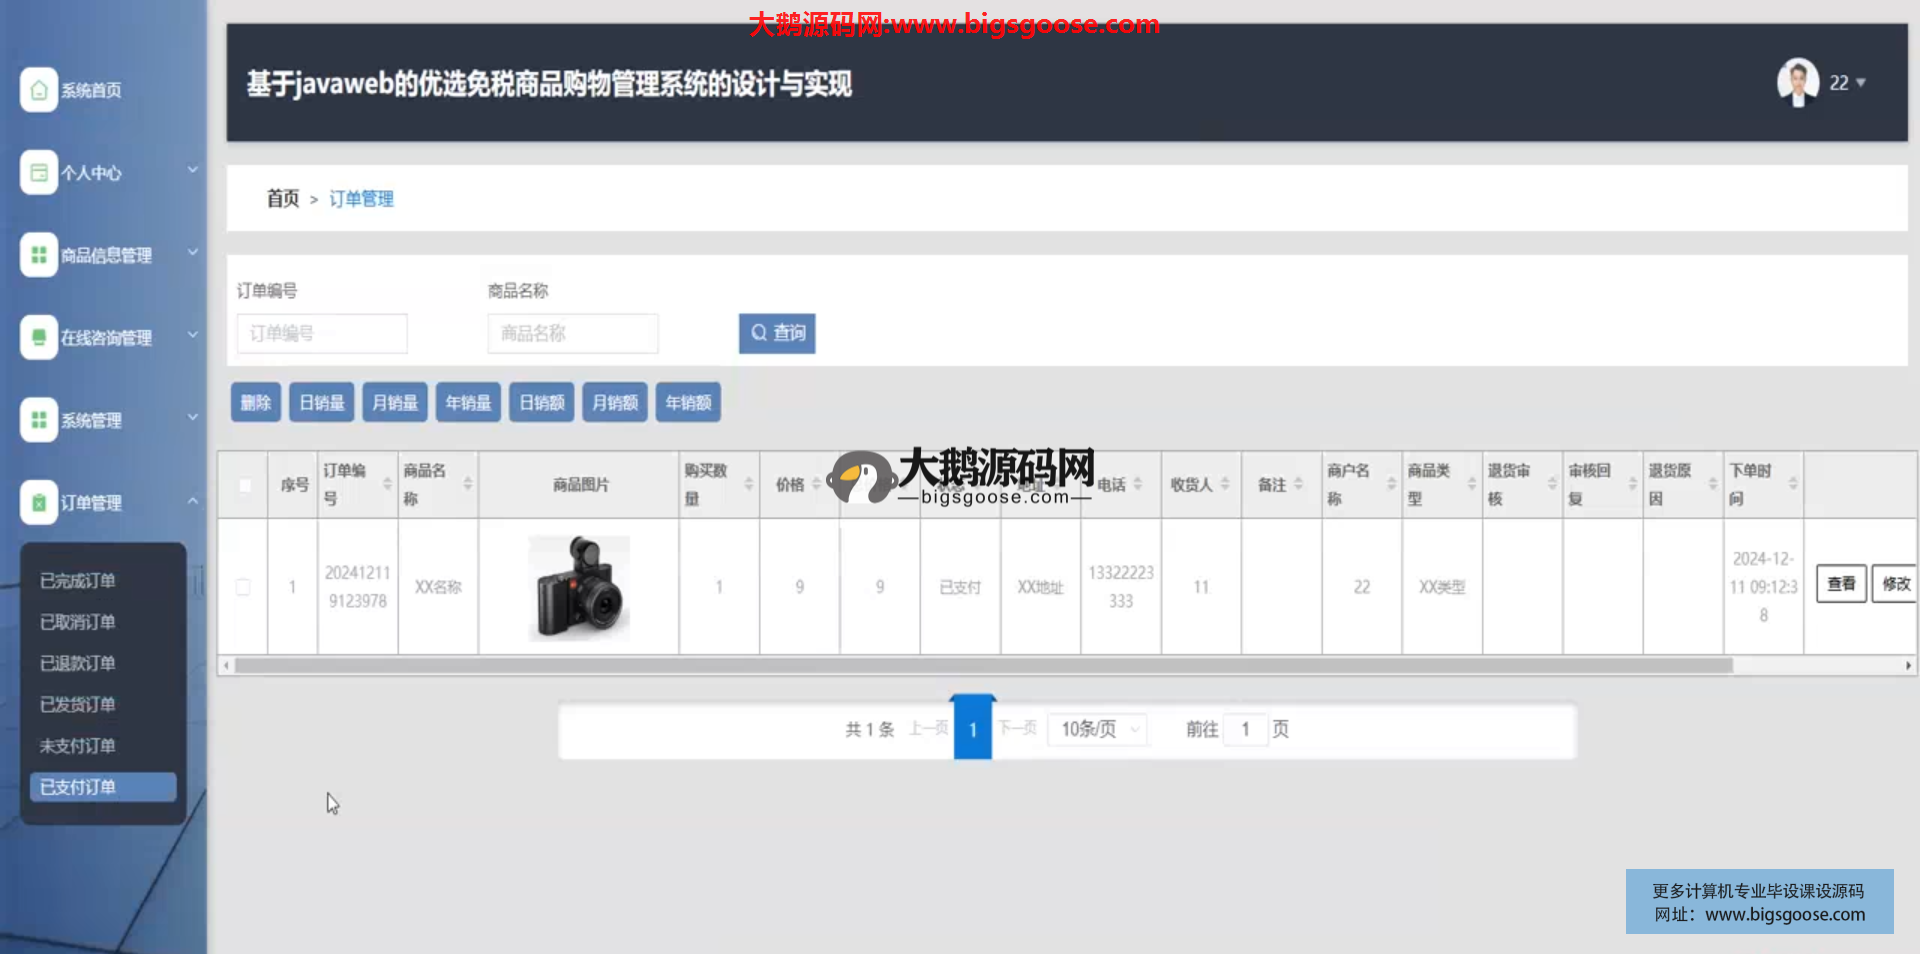The height and width of the screenshot is (954, 1920).
Task: Open the 10条/页 page size dropdown
Action: pyautogui.click(x=1098, y=730)
